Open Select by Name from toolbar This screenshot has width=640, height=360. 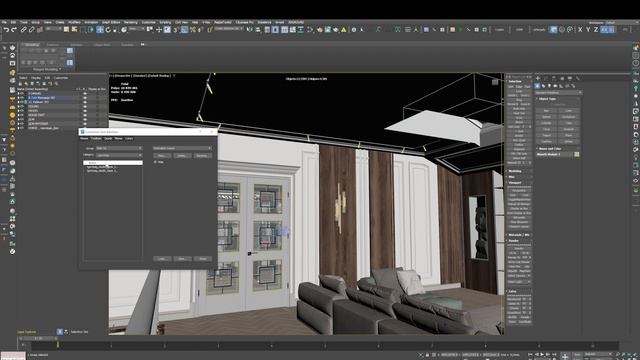[75, 29]
